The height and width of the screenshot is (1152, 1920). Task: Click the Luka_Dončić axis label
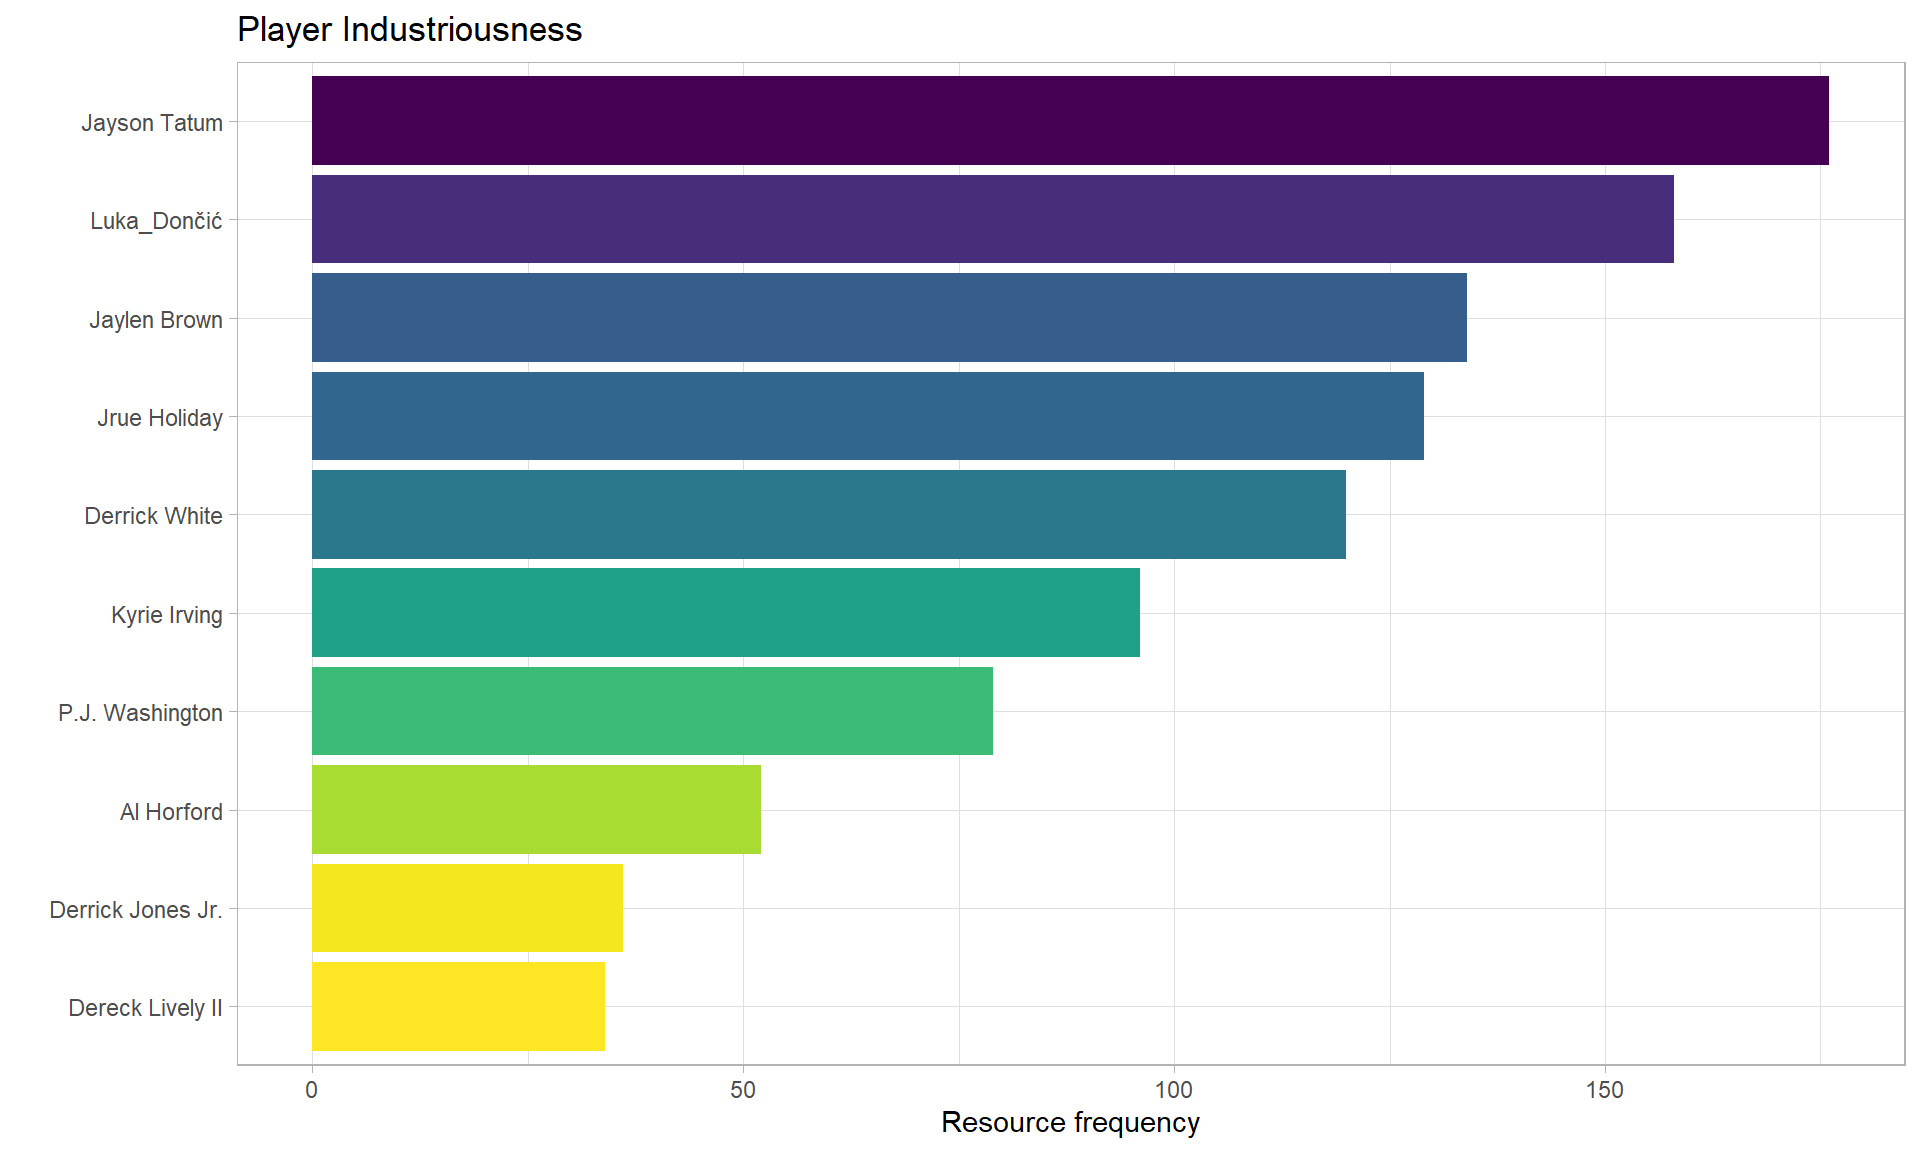coord(156,221)
